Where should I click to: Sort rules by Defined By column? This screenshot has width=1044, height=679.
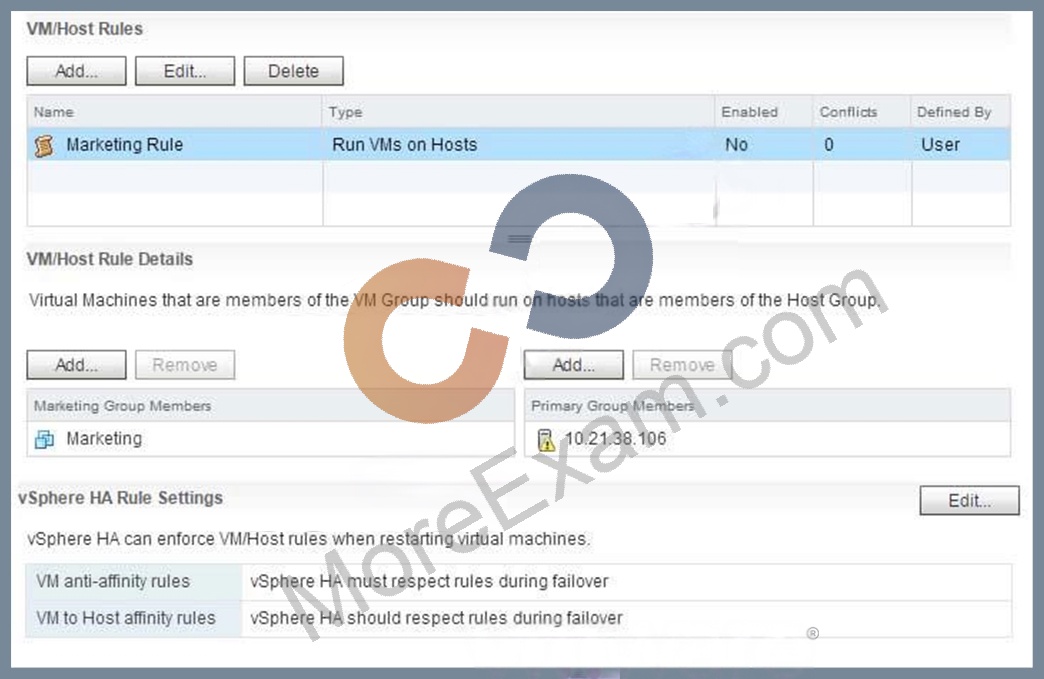point(961,112)
